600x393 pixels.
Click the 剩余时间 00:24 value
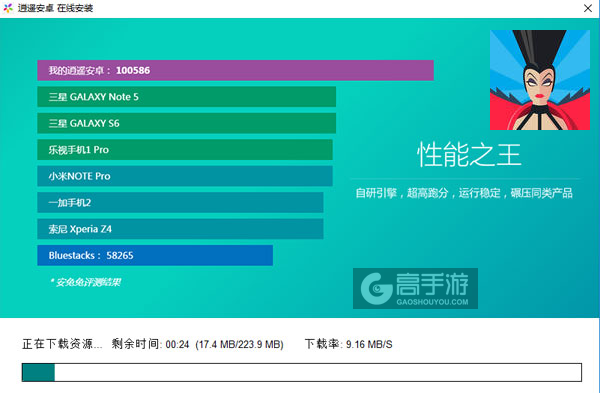(x=150, y=344)
